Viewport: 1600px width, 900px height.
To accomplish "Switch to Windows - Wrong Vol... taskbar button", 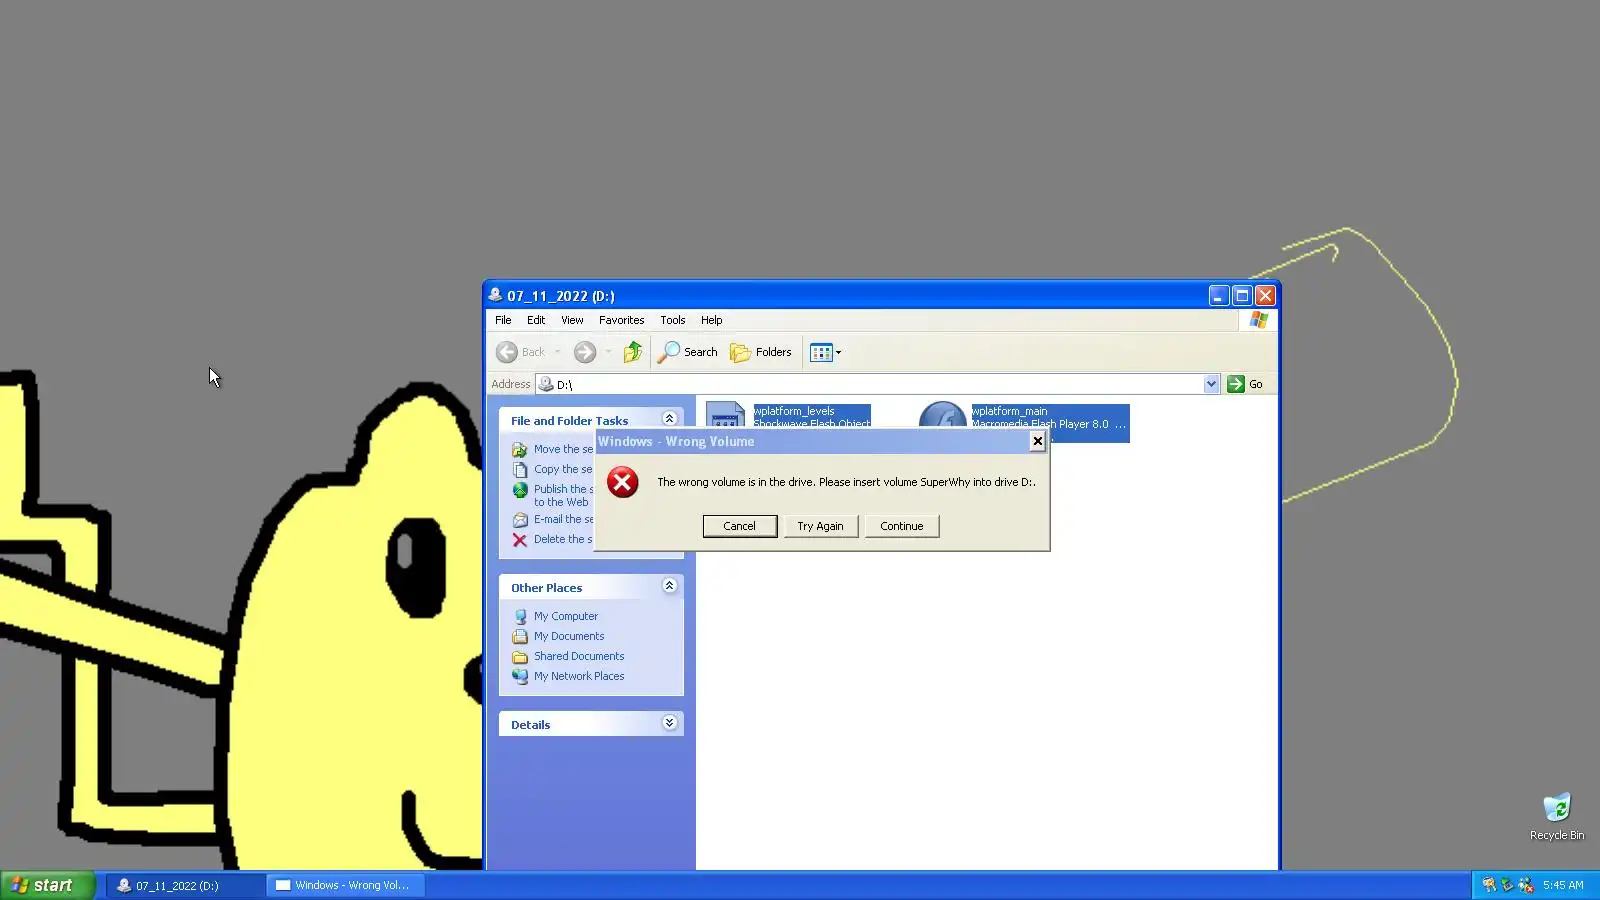I will pyautogui.click(x=346, y=885).
